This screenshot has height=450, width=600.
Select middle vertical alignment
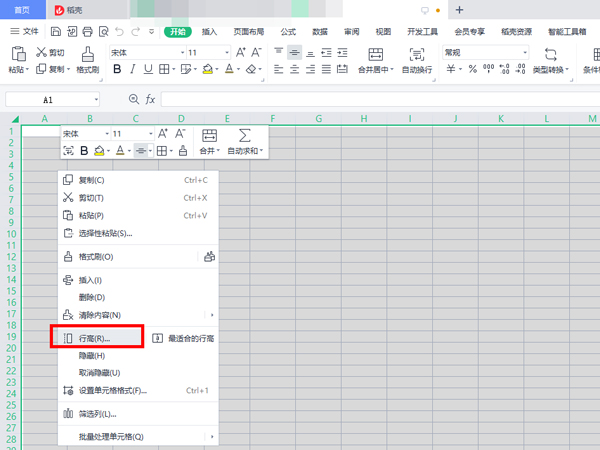[294, 52]
